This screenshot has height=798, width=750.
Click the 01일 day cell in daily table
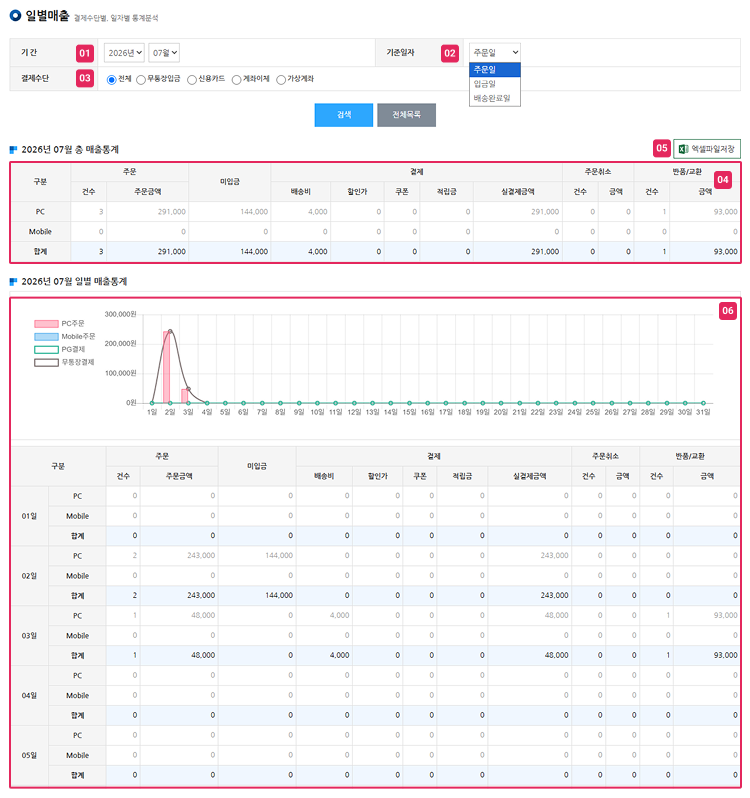point(29,516)
